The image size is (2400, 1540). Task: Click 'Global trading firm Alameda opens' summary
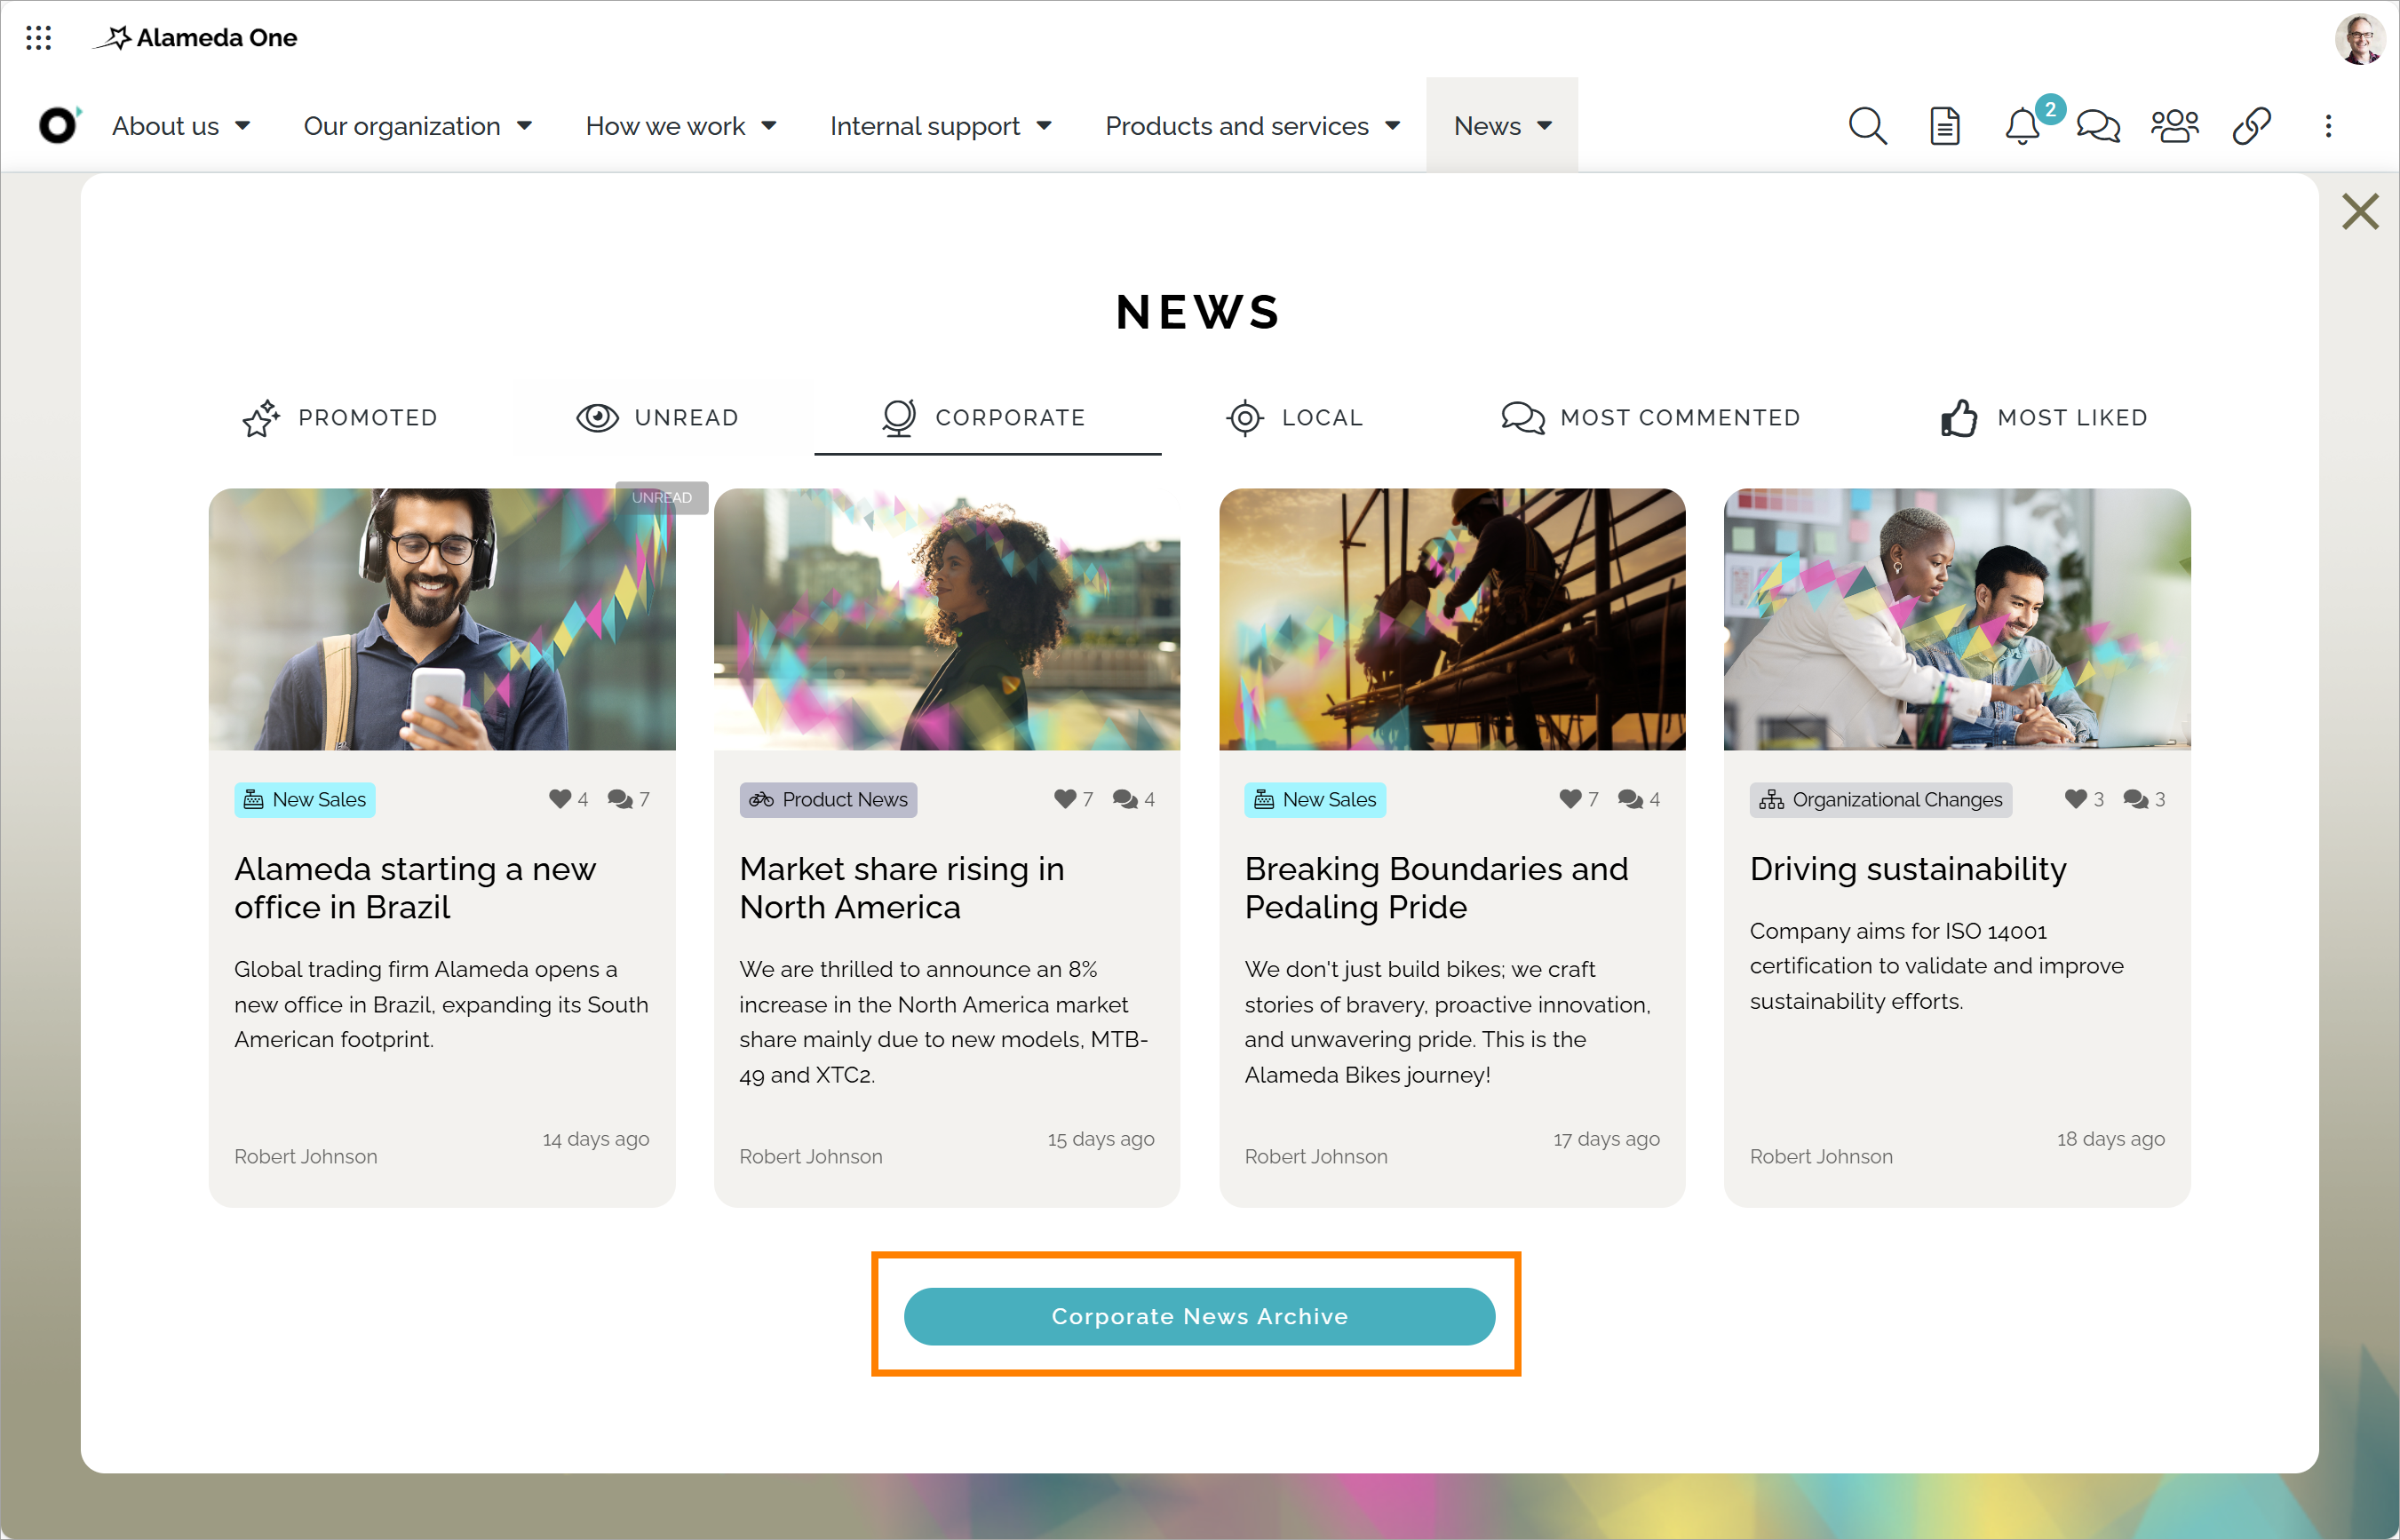441,1004
